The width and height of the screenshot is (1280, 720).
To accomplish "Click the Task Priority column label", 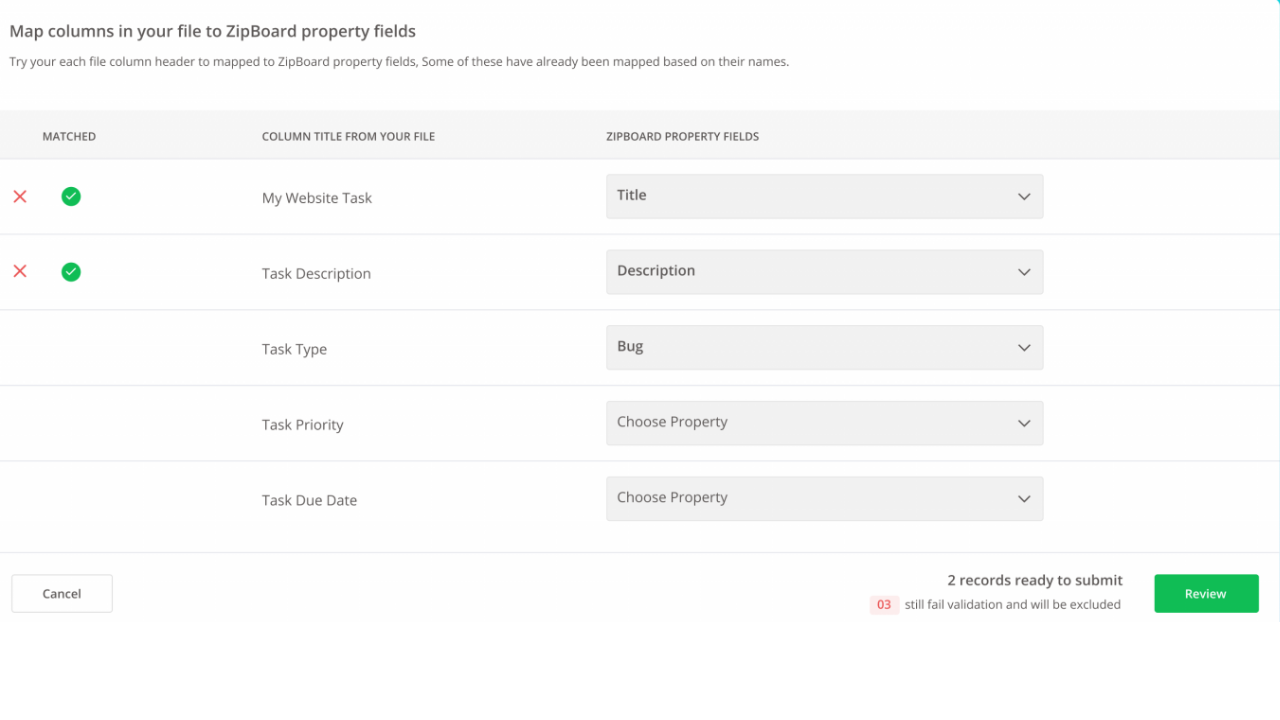I will (302, 425).
